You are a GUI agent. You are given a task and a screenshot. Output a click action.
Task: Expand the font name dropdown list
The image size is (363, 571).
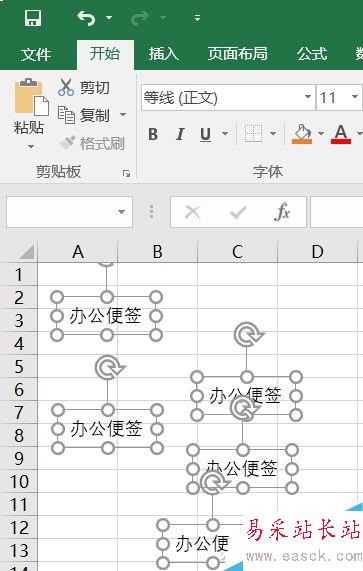[308, 97]
